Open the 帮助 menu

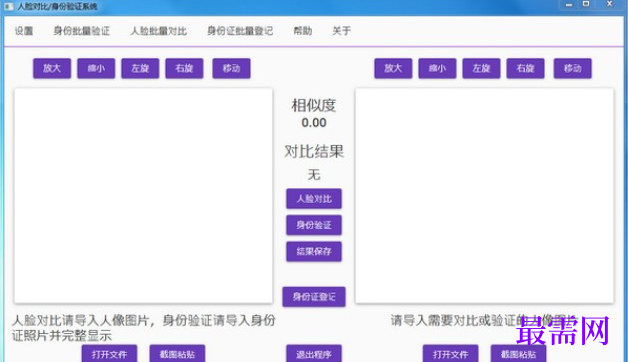(303, 31)
